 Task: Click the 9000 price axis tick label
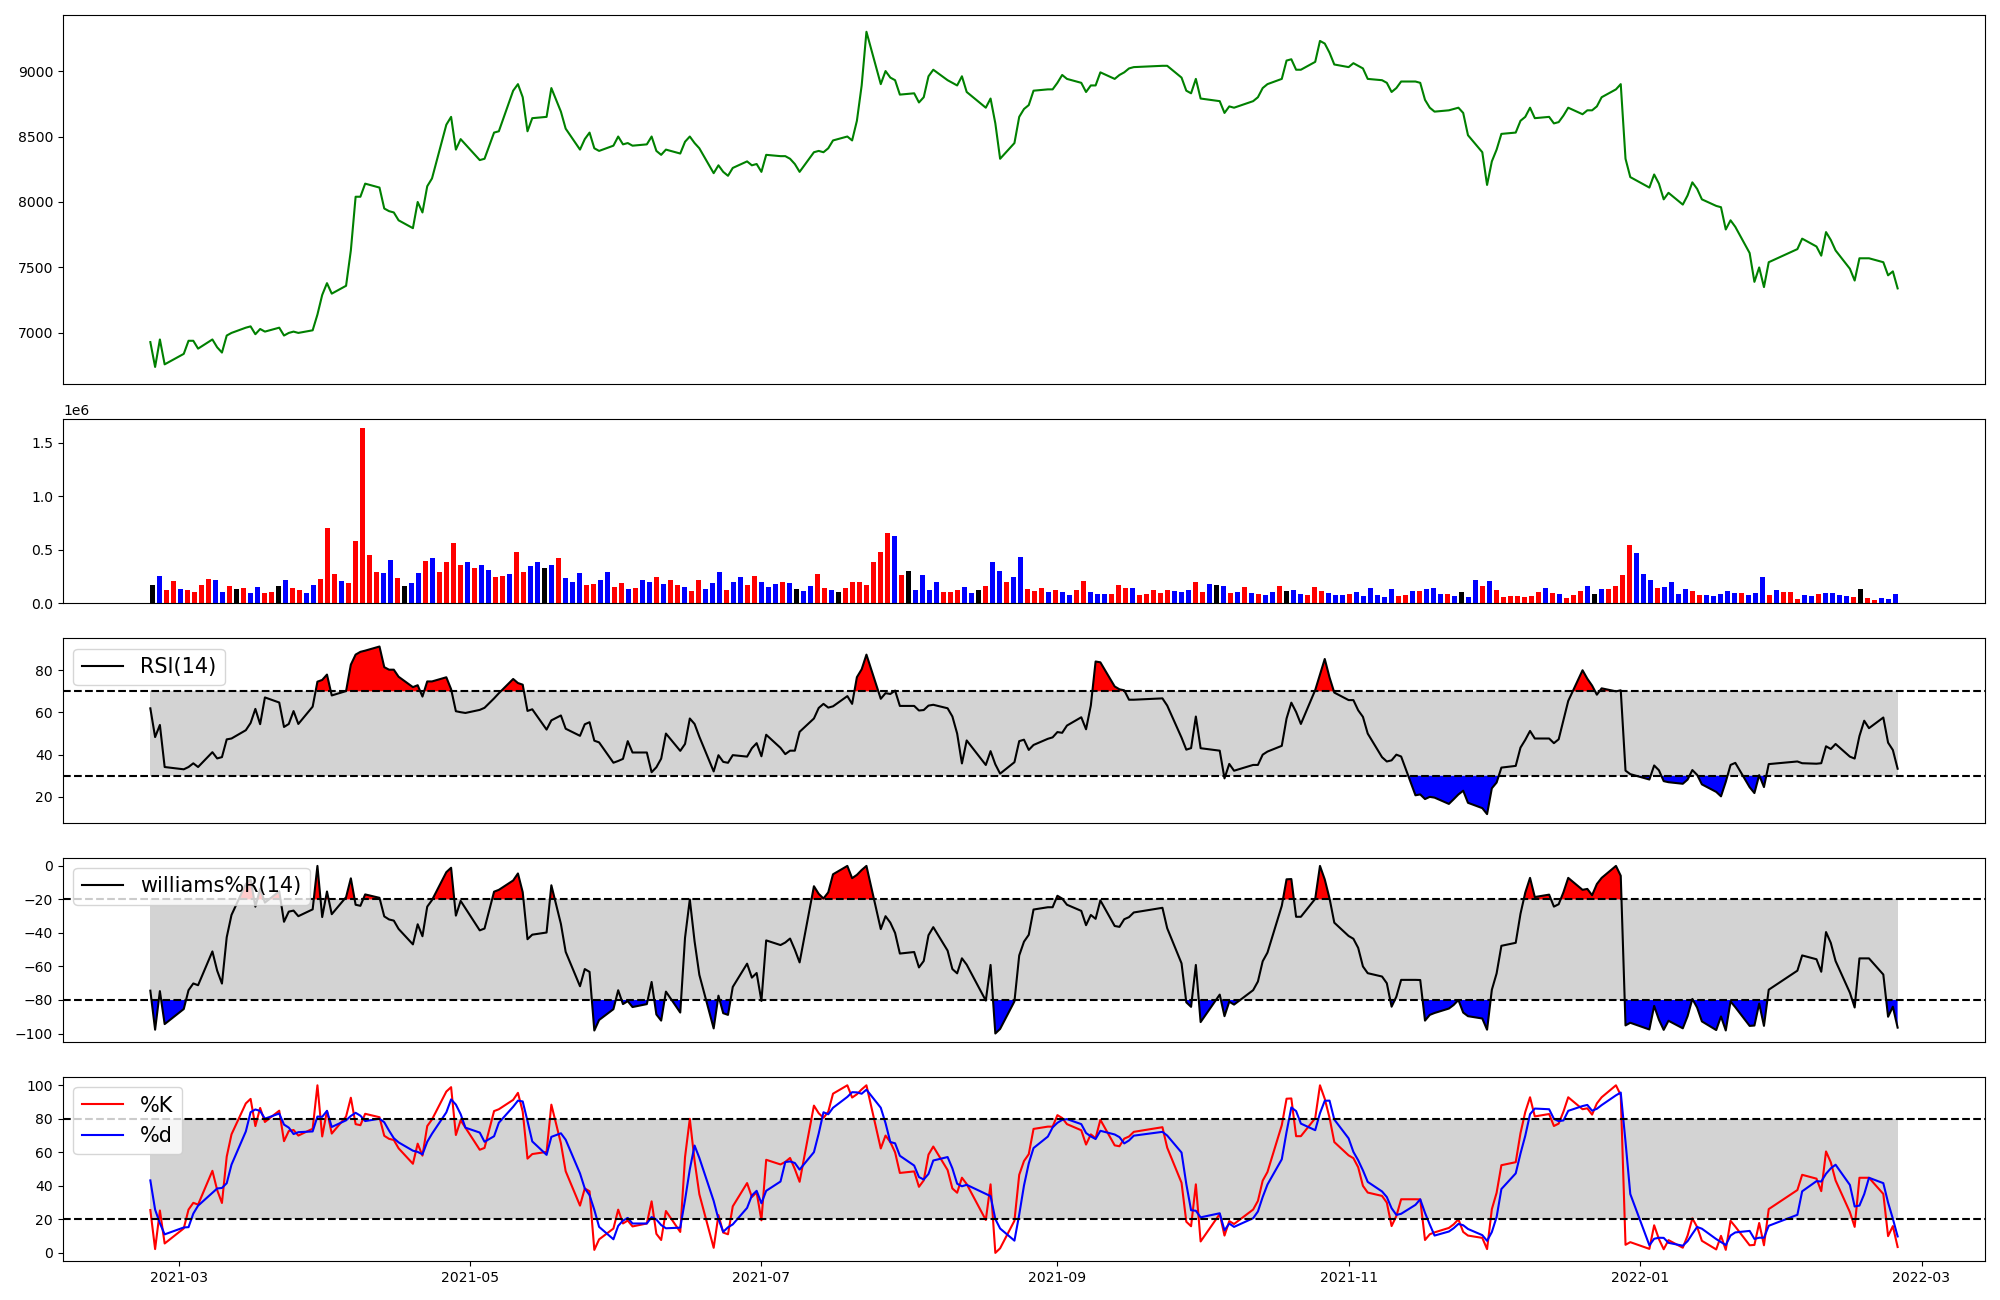tap(36, 72)
